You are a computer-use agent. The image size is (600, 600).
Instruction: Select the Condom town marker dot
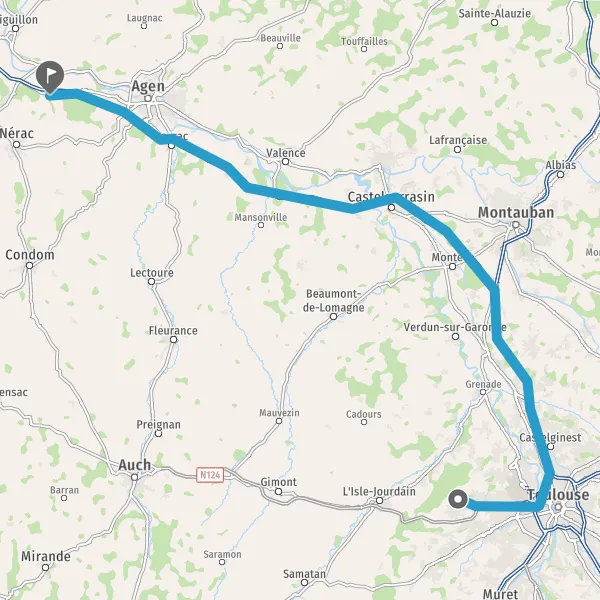pos(29,266)
